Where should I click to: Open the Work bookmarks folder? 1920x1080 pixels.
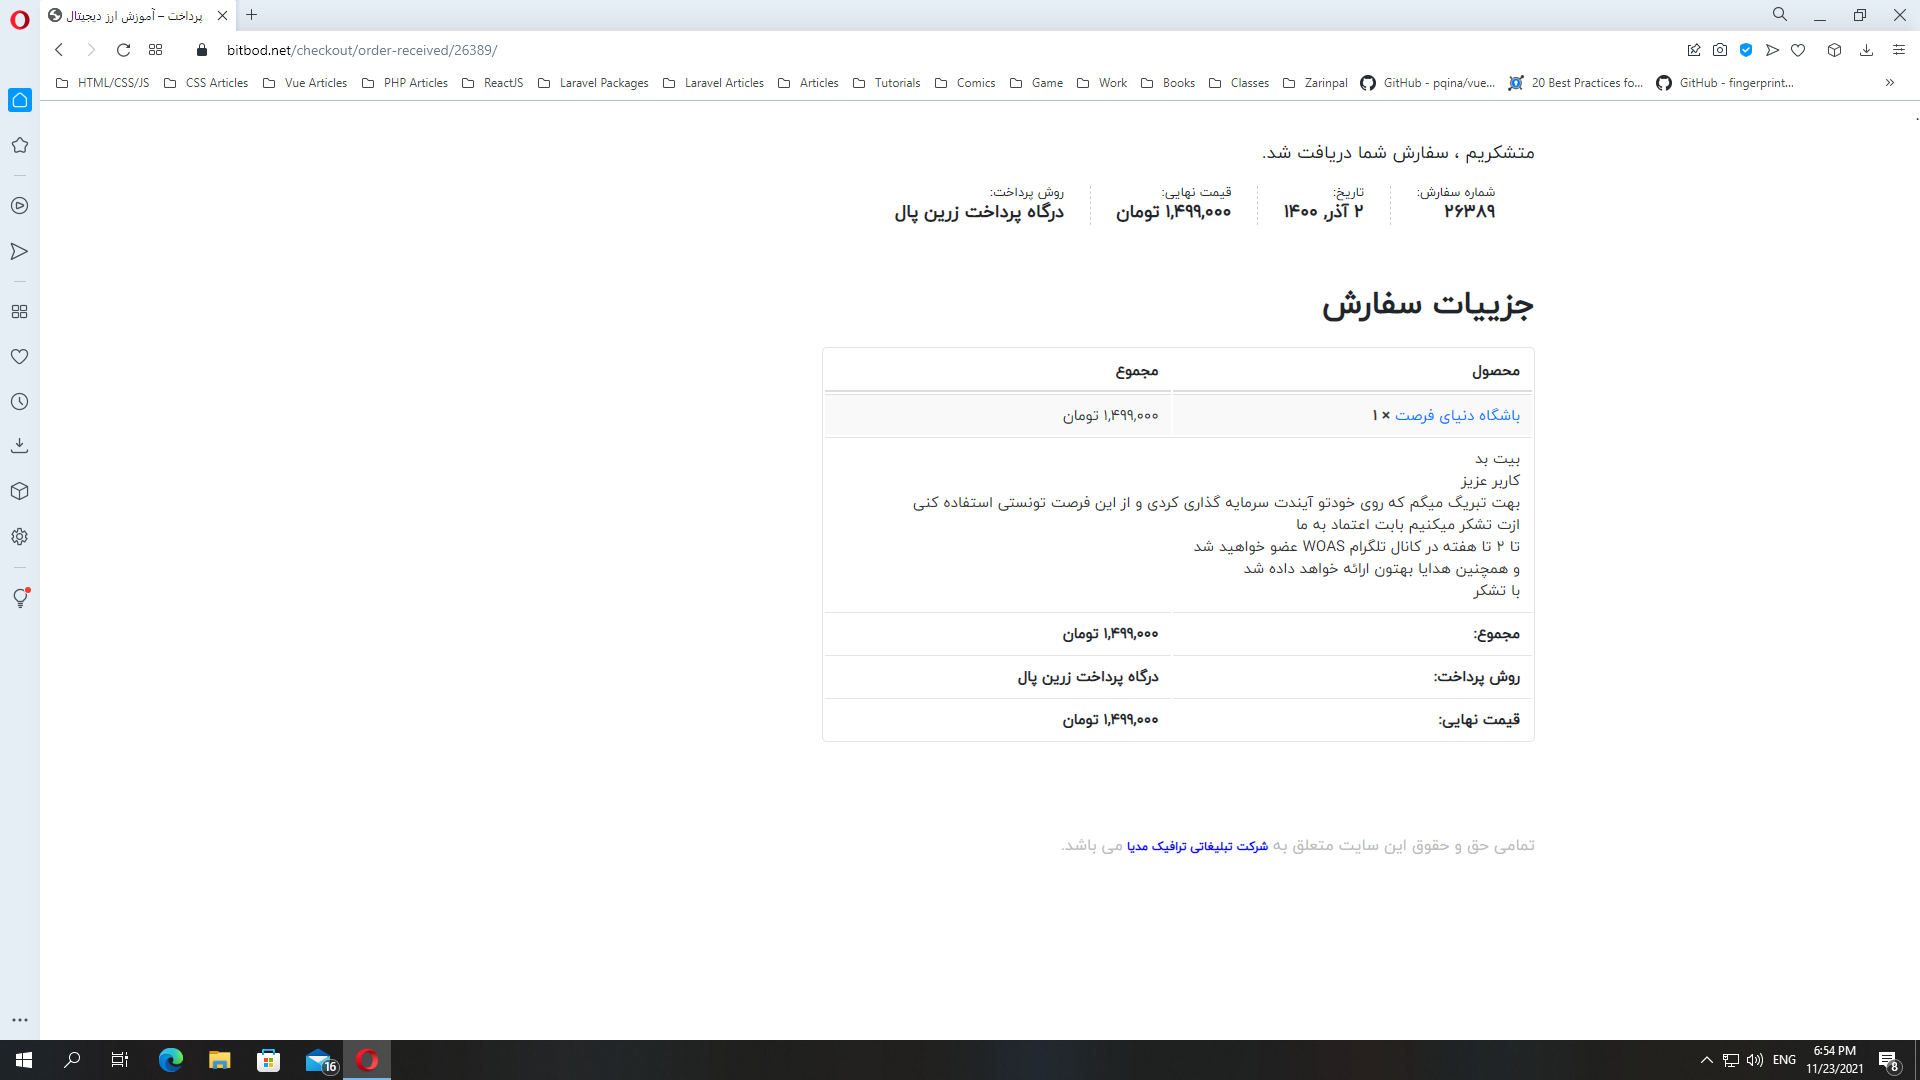1101,83
